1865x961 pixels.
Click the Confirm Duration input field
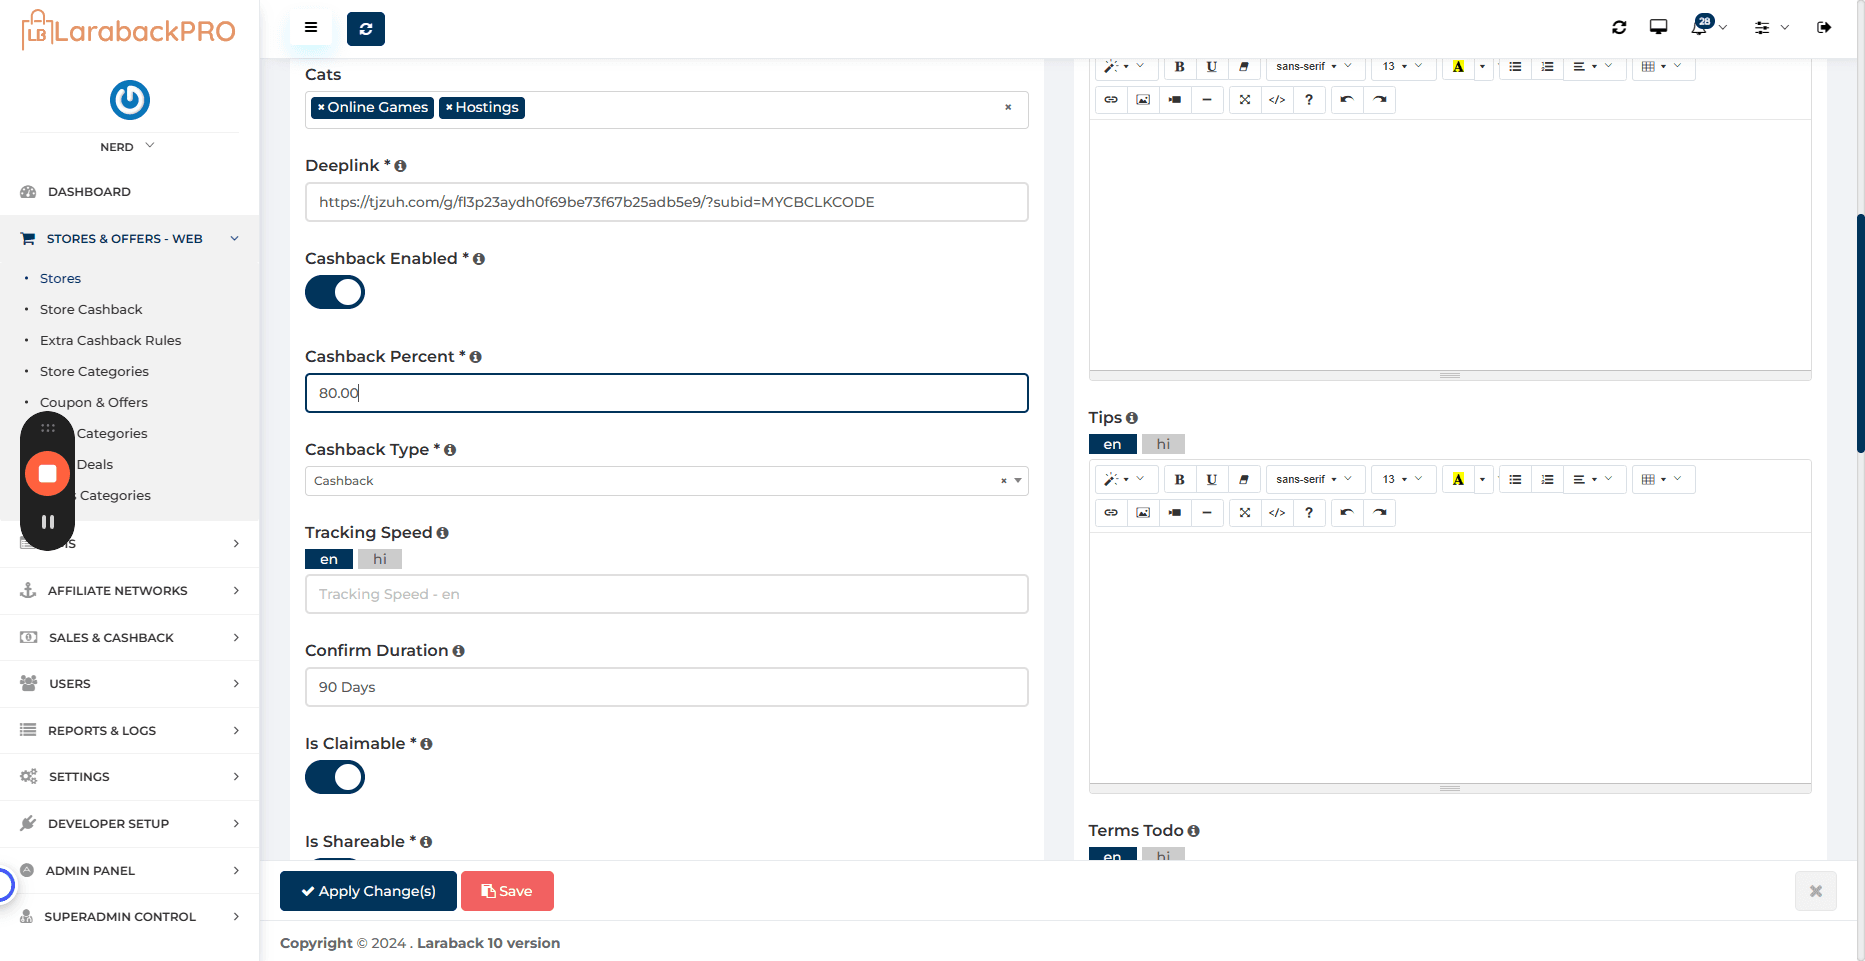[x=666, y=687]
